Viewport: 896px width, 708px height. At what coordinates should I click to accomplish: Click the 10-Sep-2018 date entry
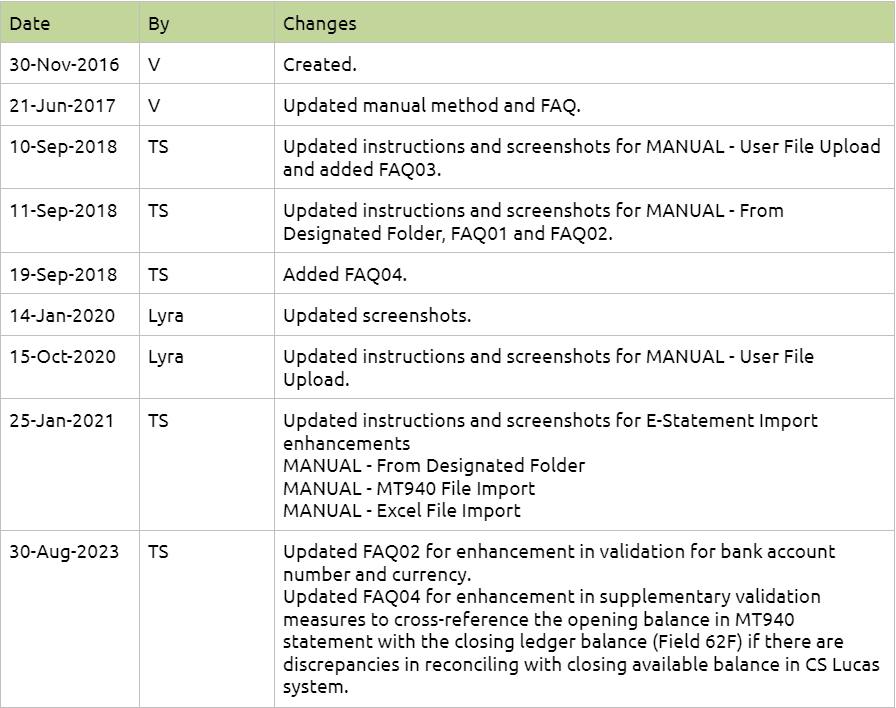[63, 147]
